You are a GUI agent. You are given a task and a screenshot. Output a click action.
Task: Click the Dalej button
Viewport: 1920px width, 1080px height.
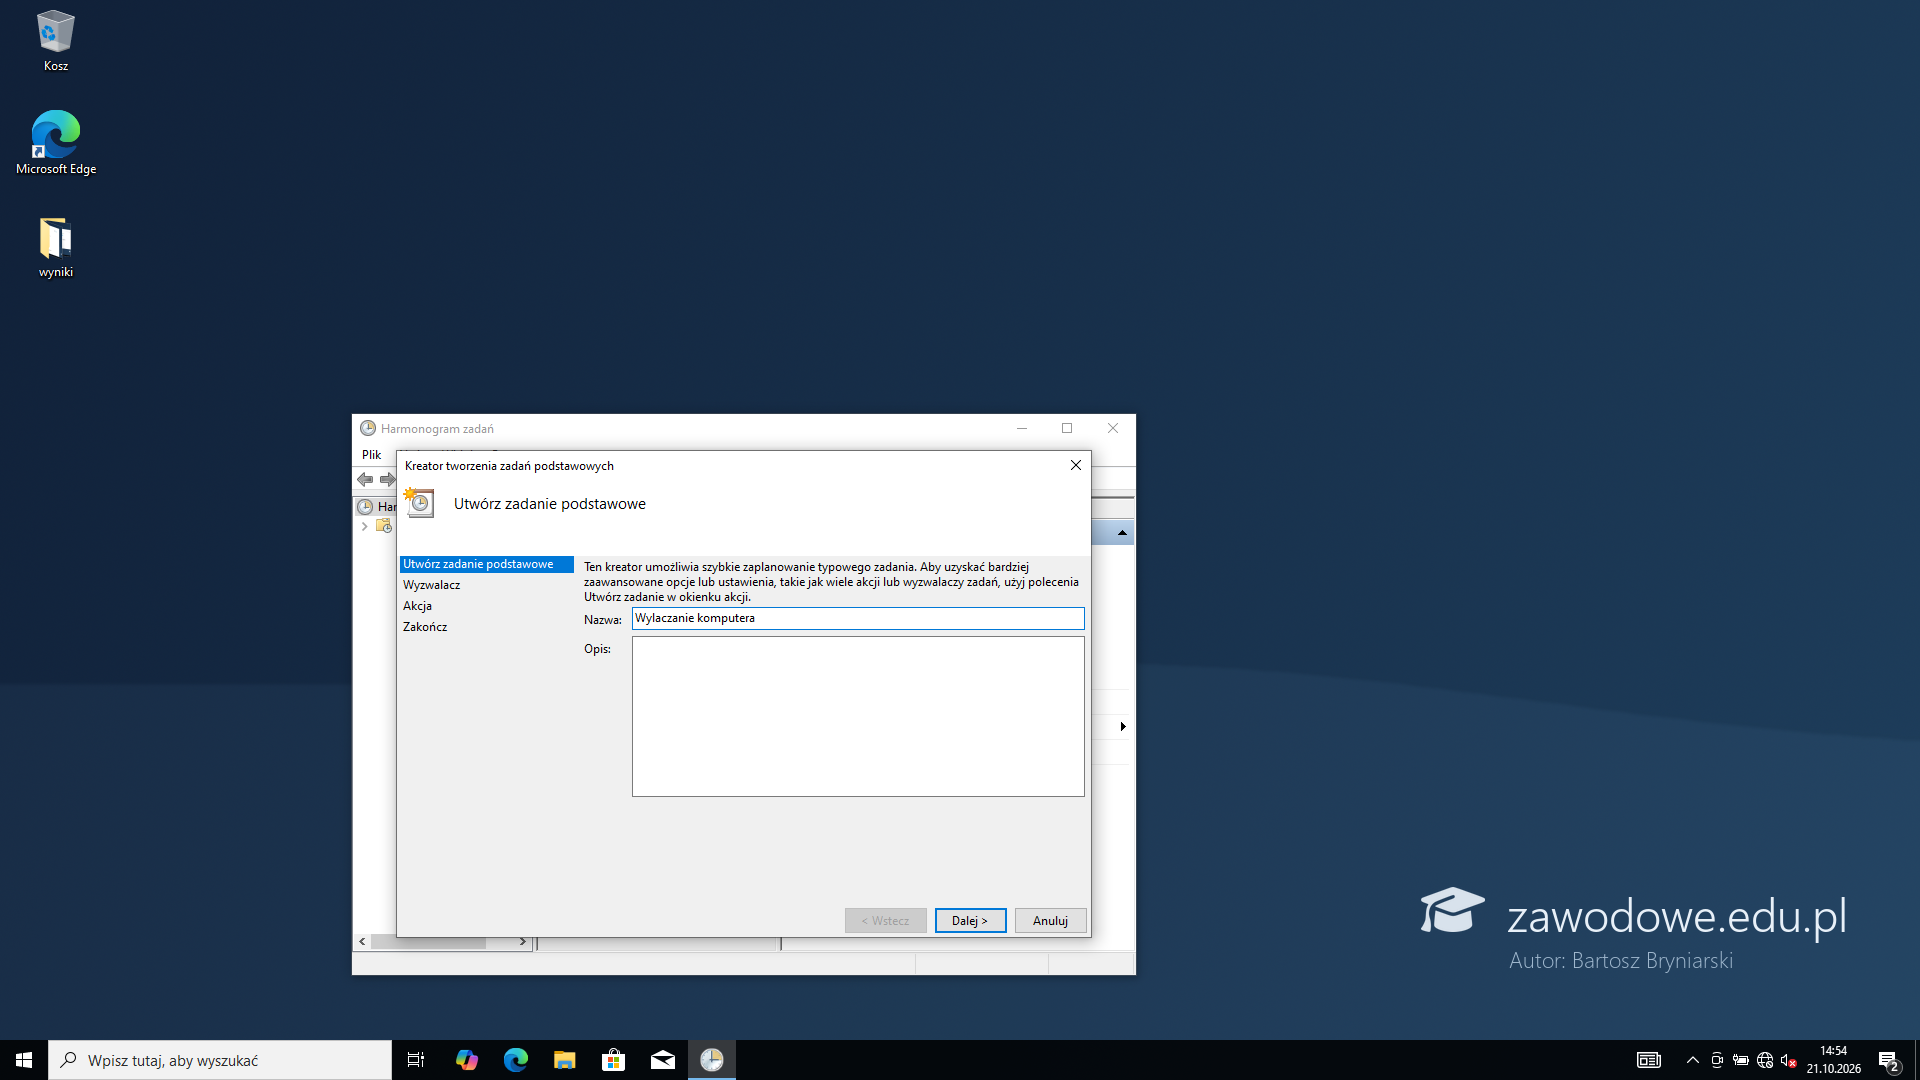tap(970, 921)
